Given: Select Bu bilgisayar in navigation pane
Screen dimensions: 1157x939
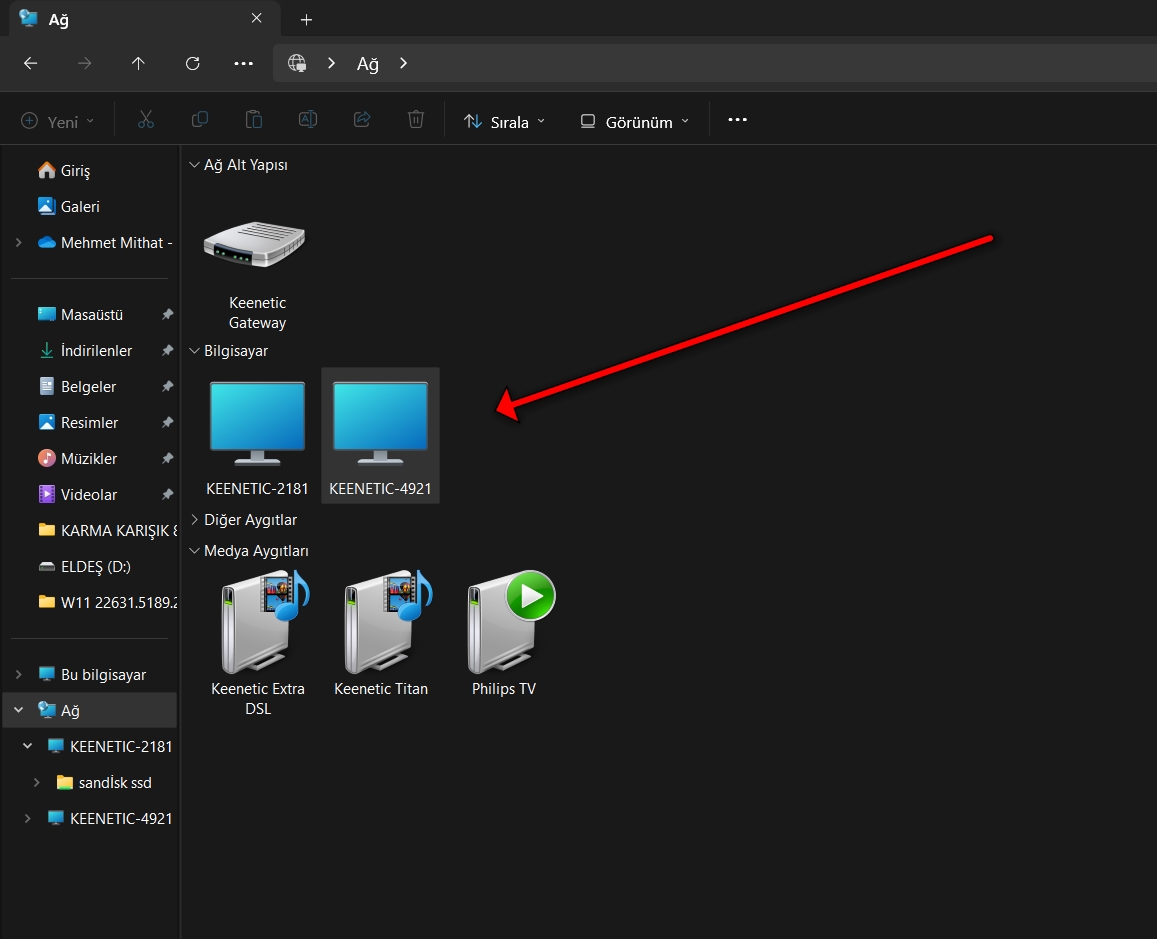Looking at the screenshot, I should point(91,674).
